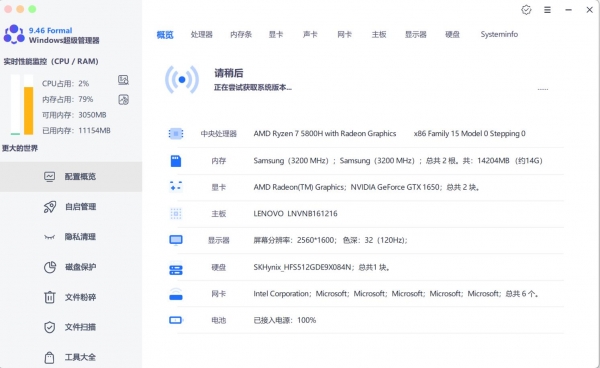The image size is (600, 368).
Task: Click the rocket icon for 自启管理
Action: 50,207
